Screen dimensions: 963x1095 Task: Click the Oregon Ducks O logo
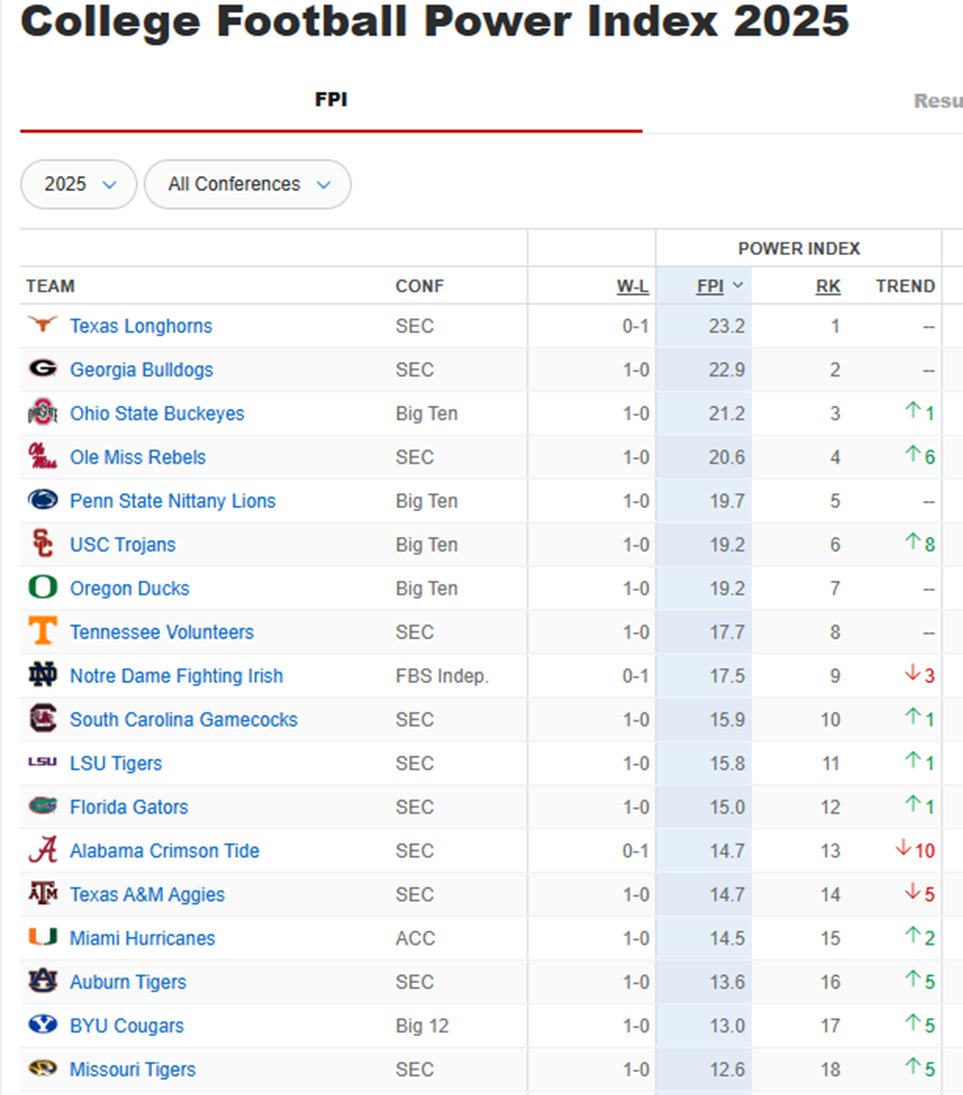click(43, 587)
